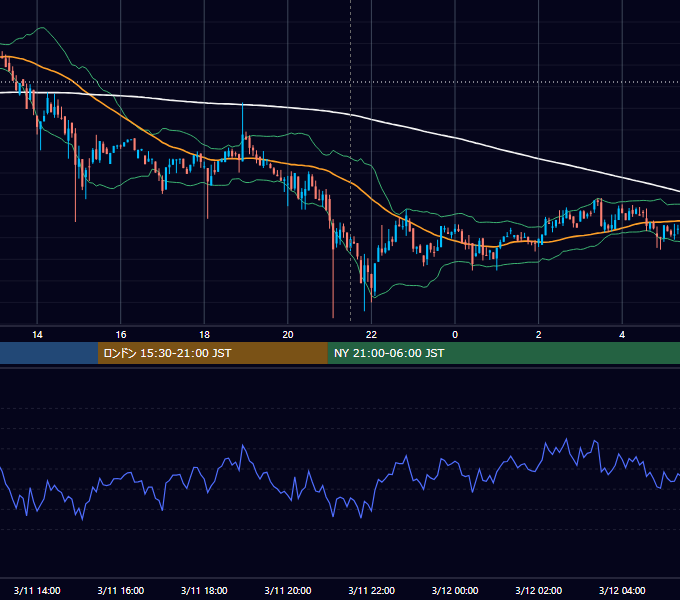
Task: Click the 3/11 16:00 time label
Action: click(121, 590)
